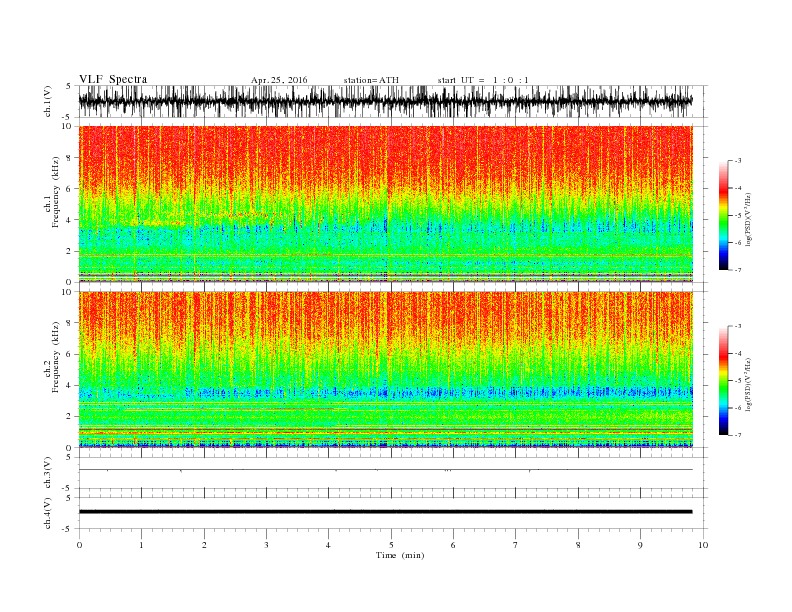
Task: Click the log(PSD) label beside ch.2 colorbar
Action: 749,384
